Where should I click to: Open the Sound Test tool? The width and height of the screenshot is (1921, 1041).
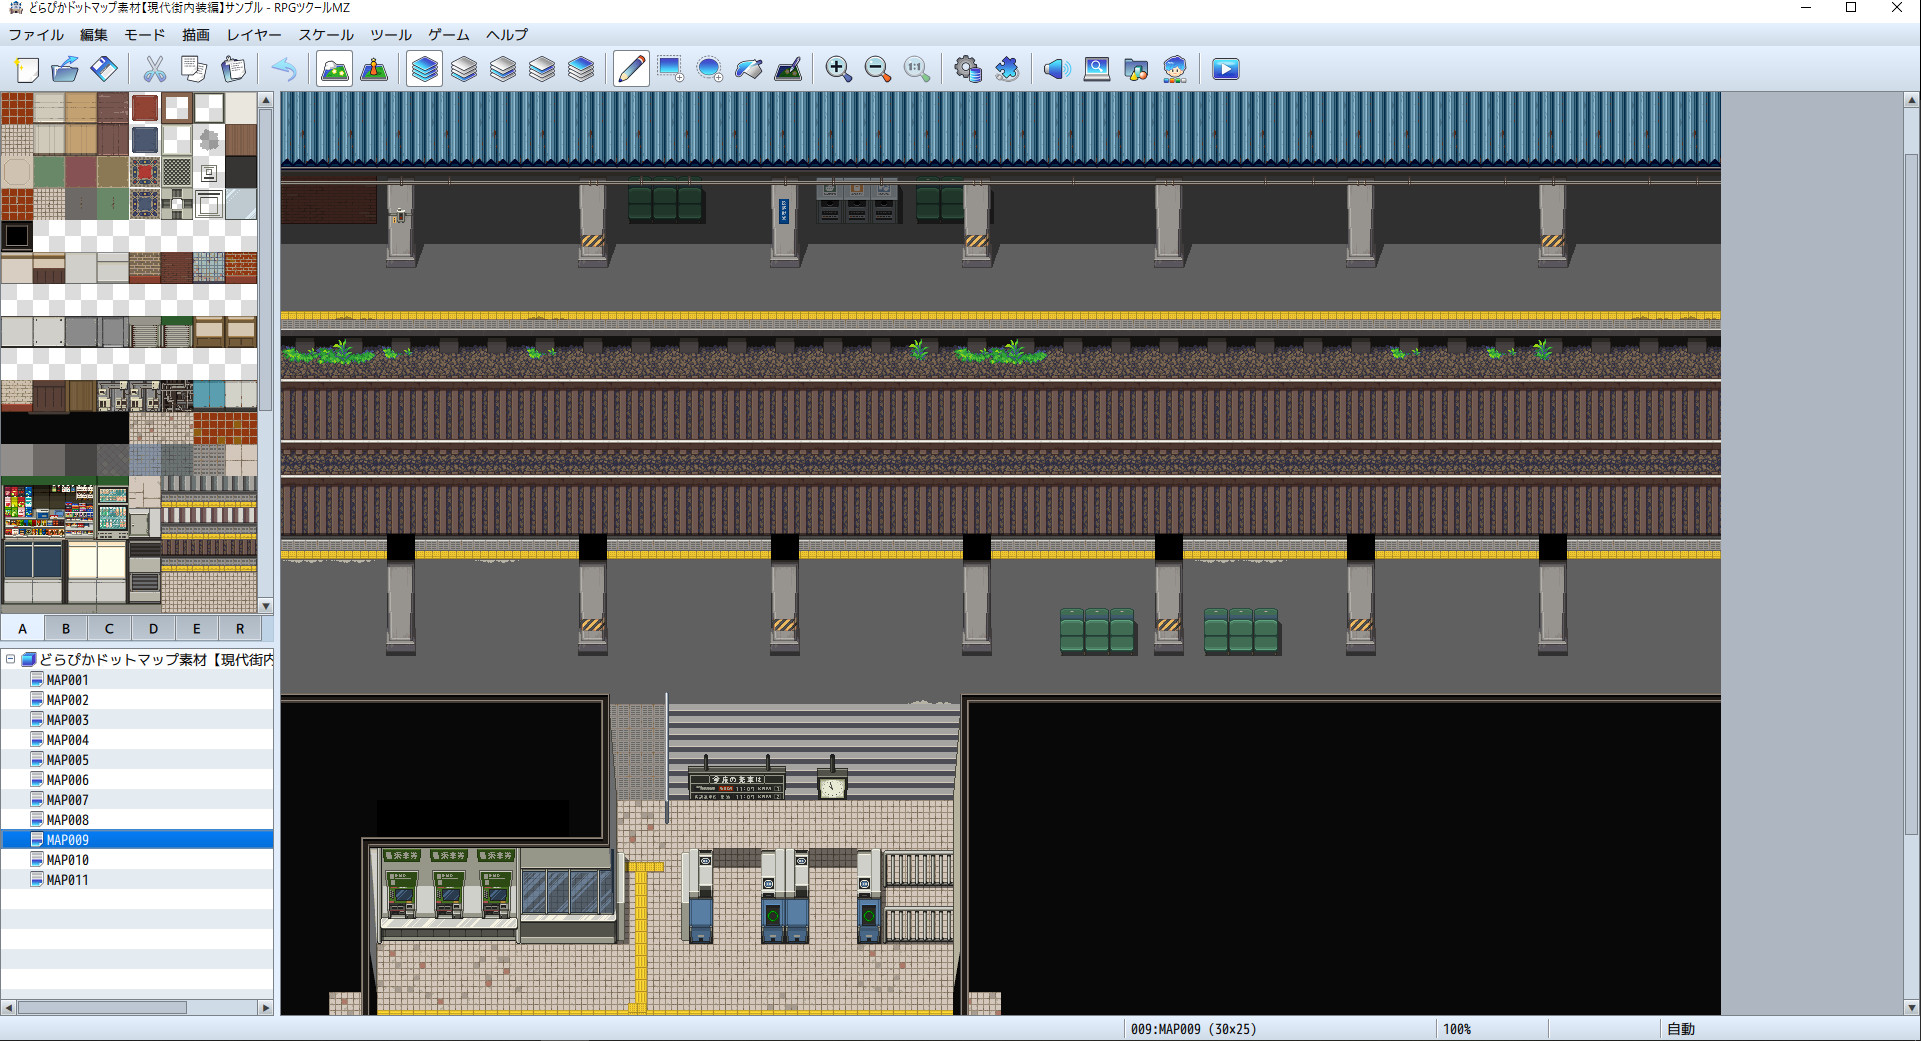[x=1056, y=68]
